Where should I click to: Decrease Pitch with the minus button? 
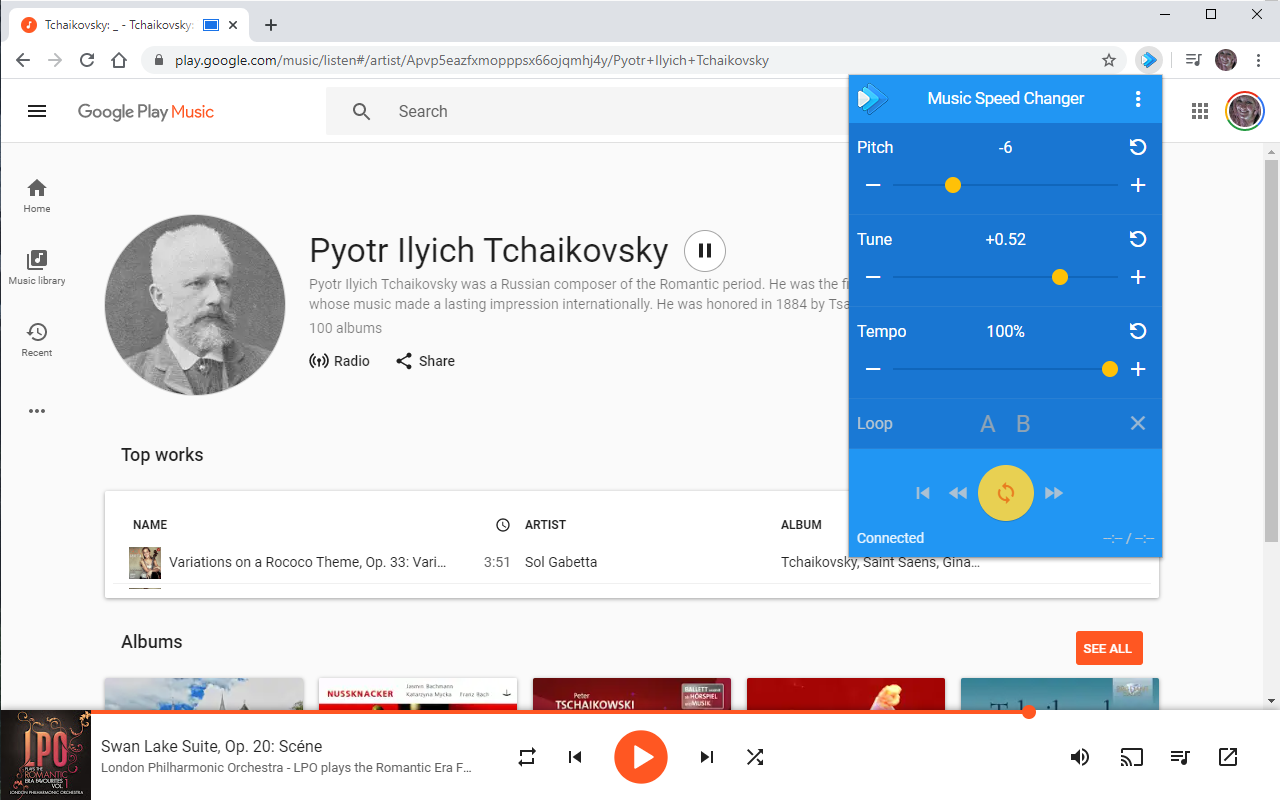pyautogui.click(x=873, y=185)
